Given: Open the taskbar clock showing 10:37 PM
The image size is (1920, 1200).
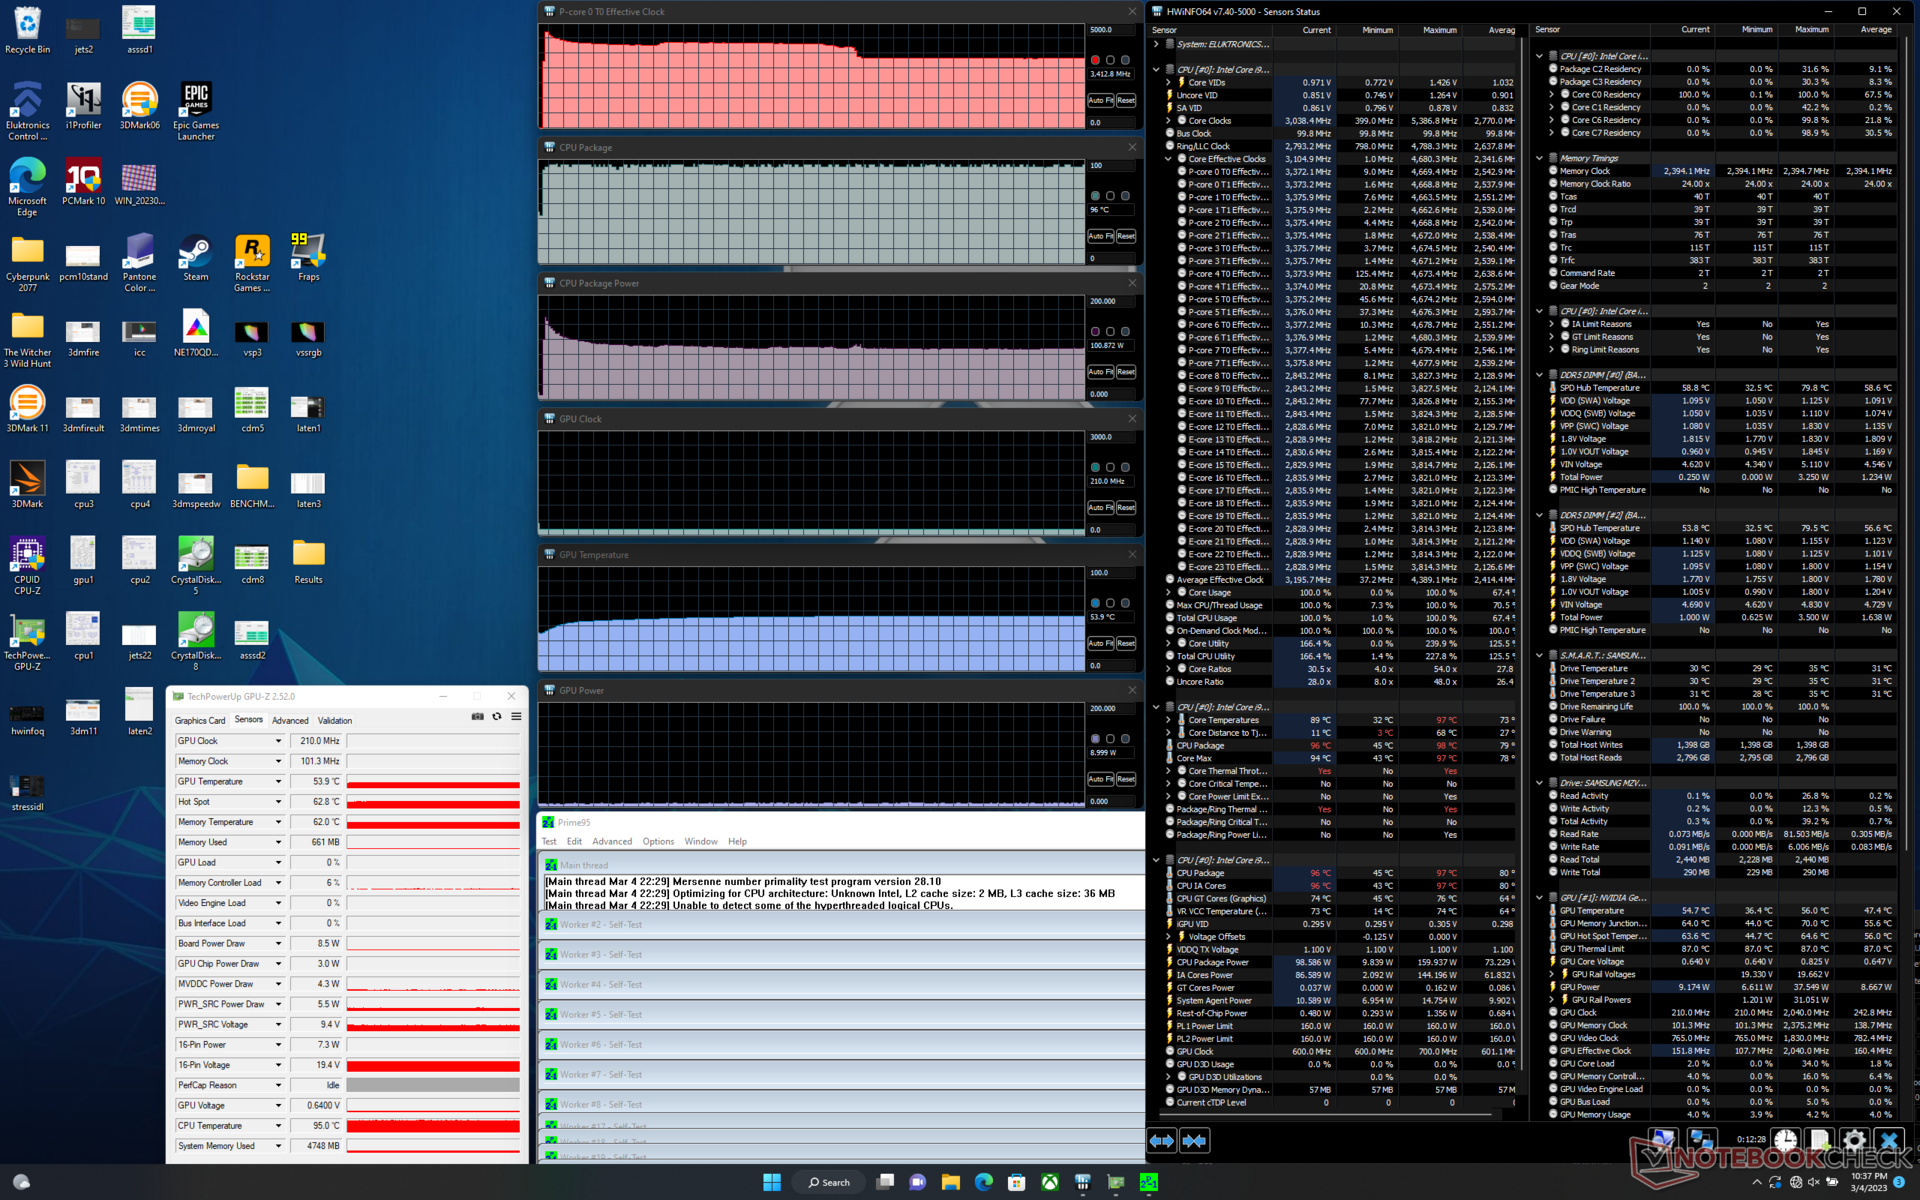Looking at the screenshot, I should [1868, 1182].
